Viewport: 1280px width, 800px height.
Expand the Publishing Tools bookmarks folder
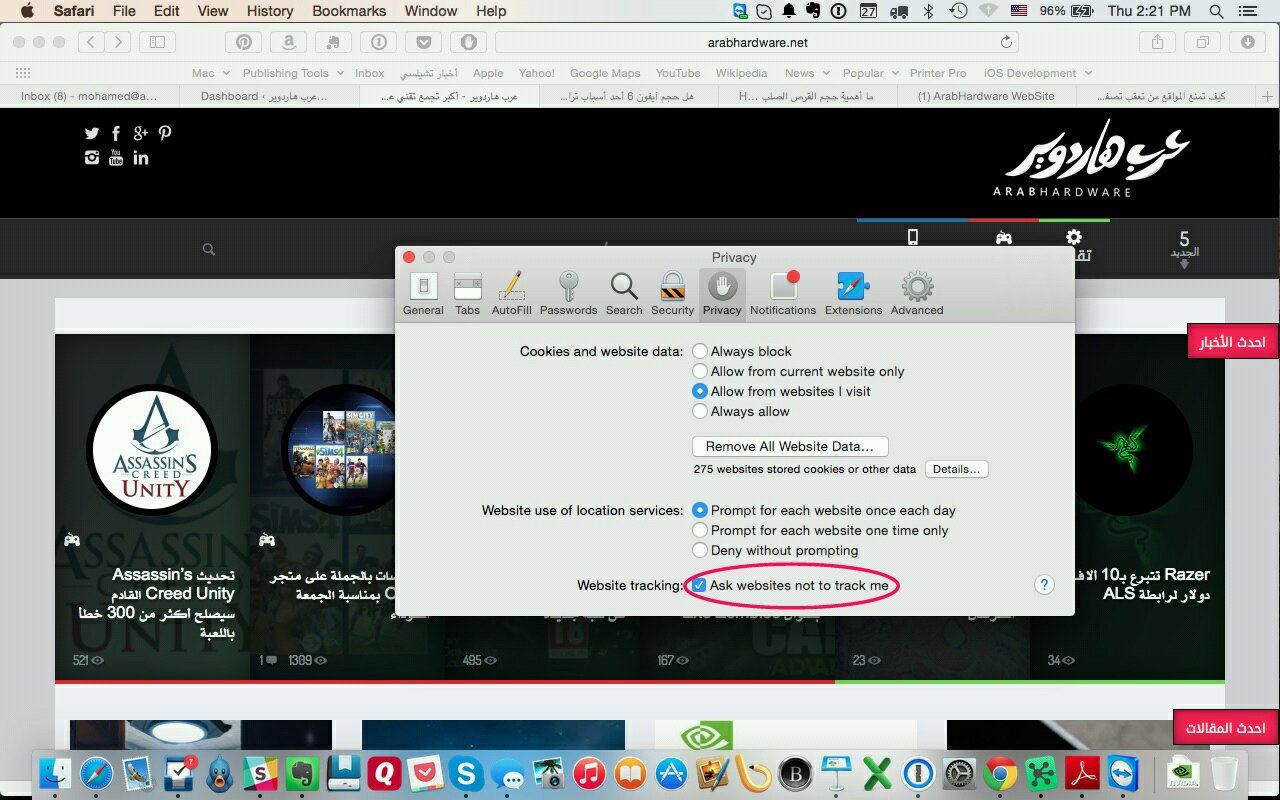[293, 73]
